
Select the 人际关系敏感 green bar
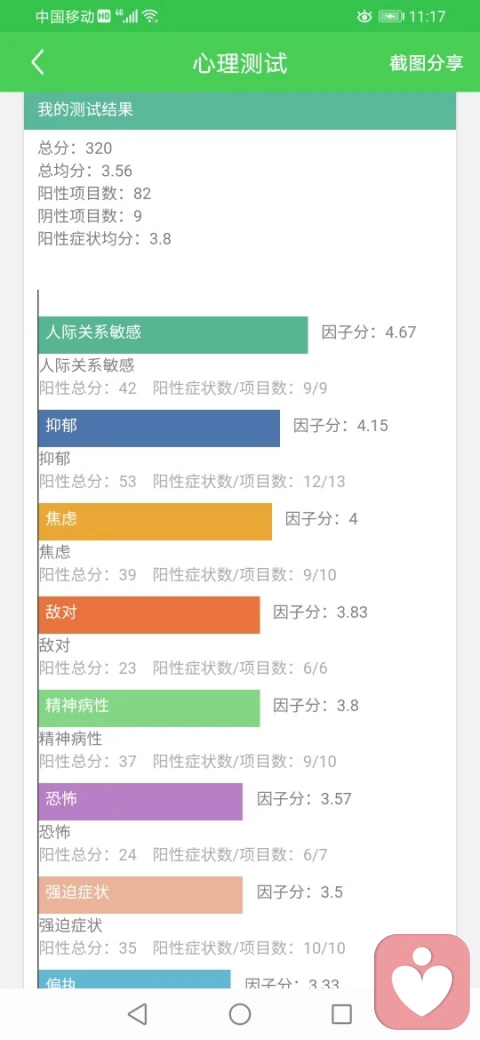pyautogui.click(x=173, y=335)
